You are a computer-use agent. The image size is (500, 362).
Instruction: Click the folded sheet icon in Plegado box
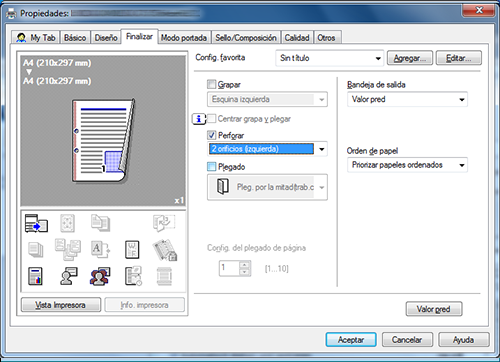[x=223, y=186]
